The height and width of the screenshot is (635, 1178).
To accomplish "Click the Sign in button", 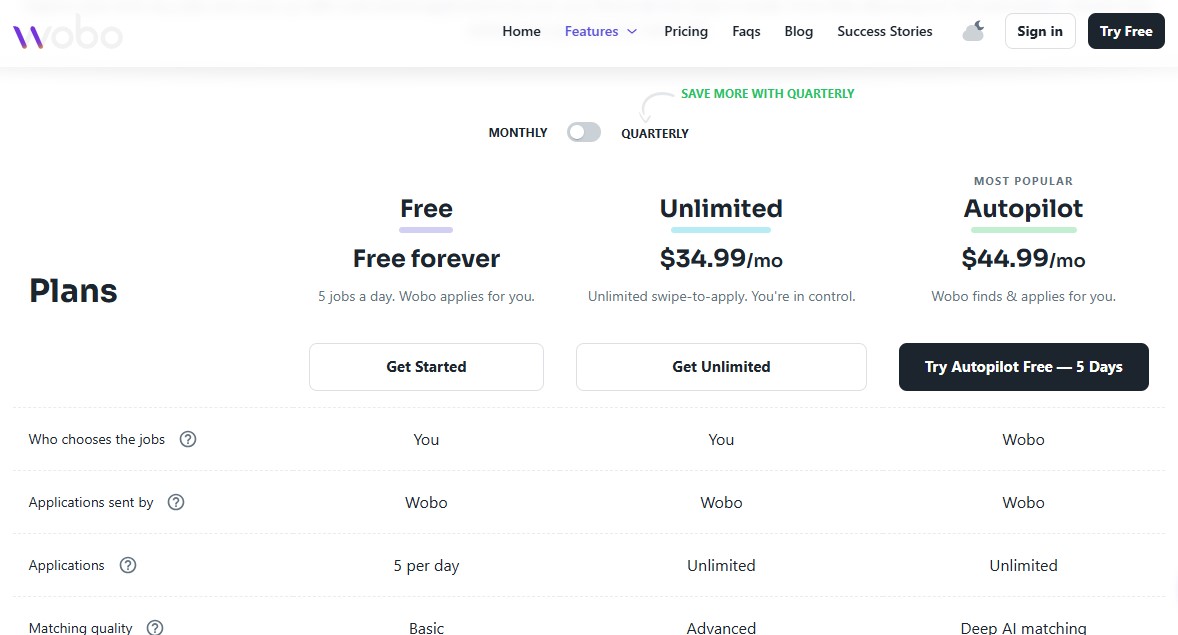I will pyautogui.click(x=1039, y=31).
